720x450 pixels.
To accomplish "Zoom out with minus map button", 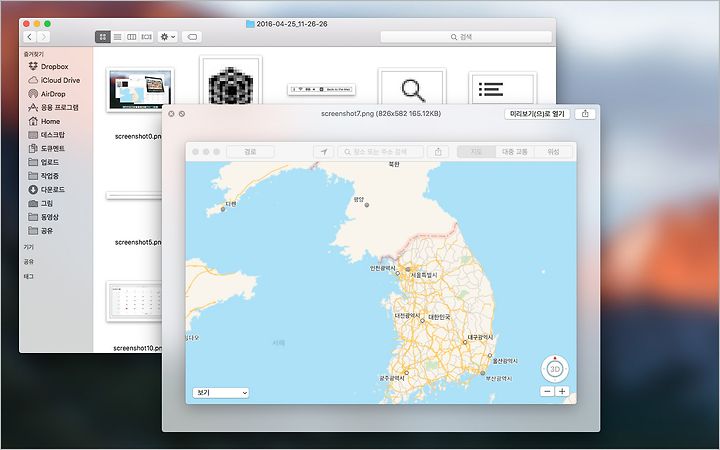I will pos(547,392).
